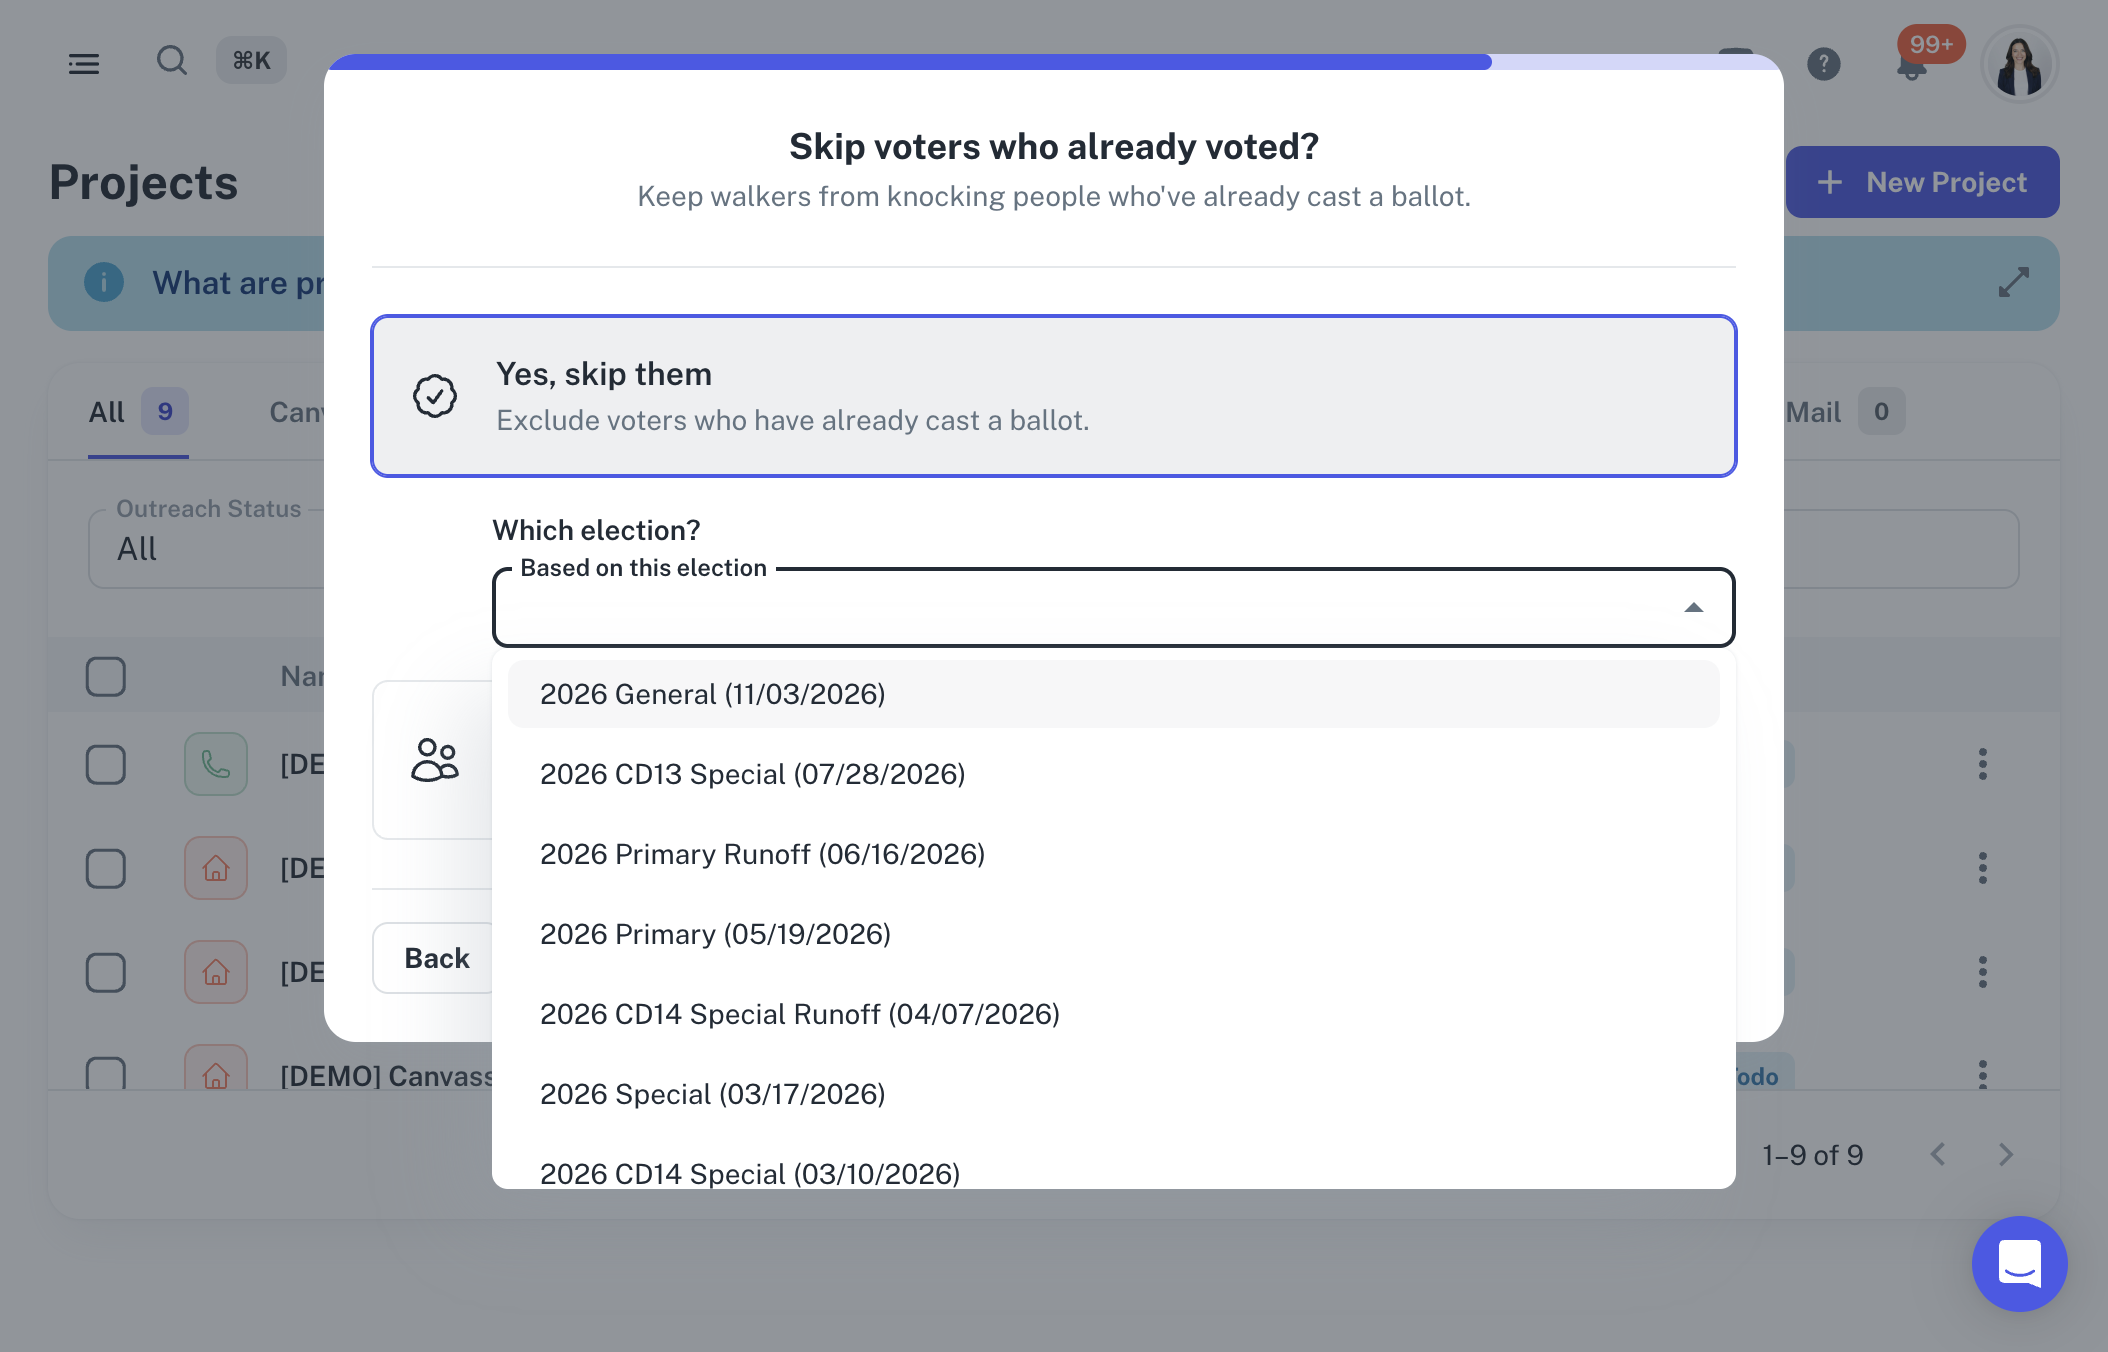Choose 2026 Primary Runoff (06/16/2026)
This screenshot has width=2108, height=1352.
coord(1114,854)
